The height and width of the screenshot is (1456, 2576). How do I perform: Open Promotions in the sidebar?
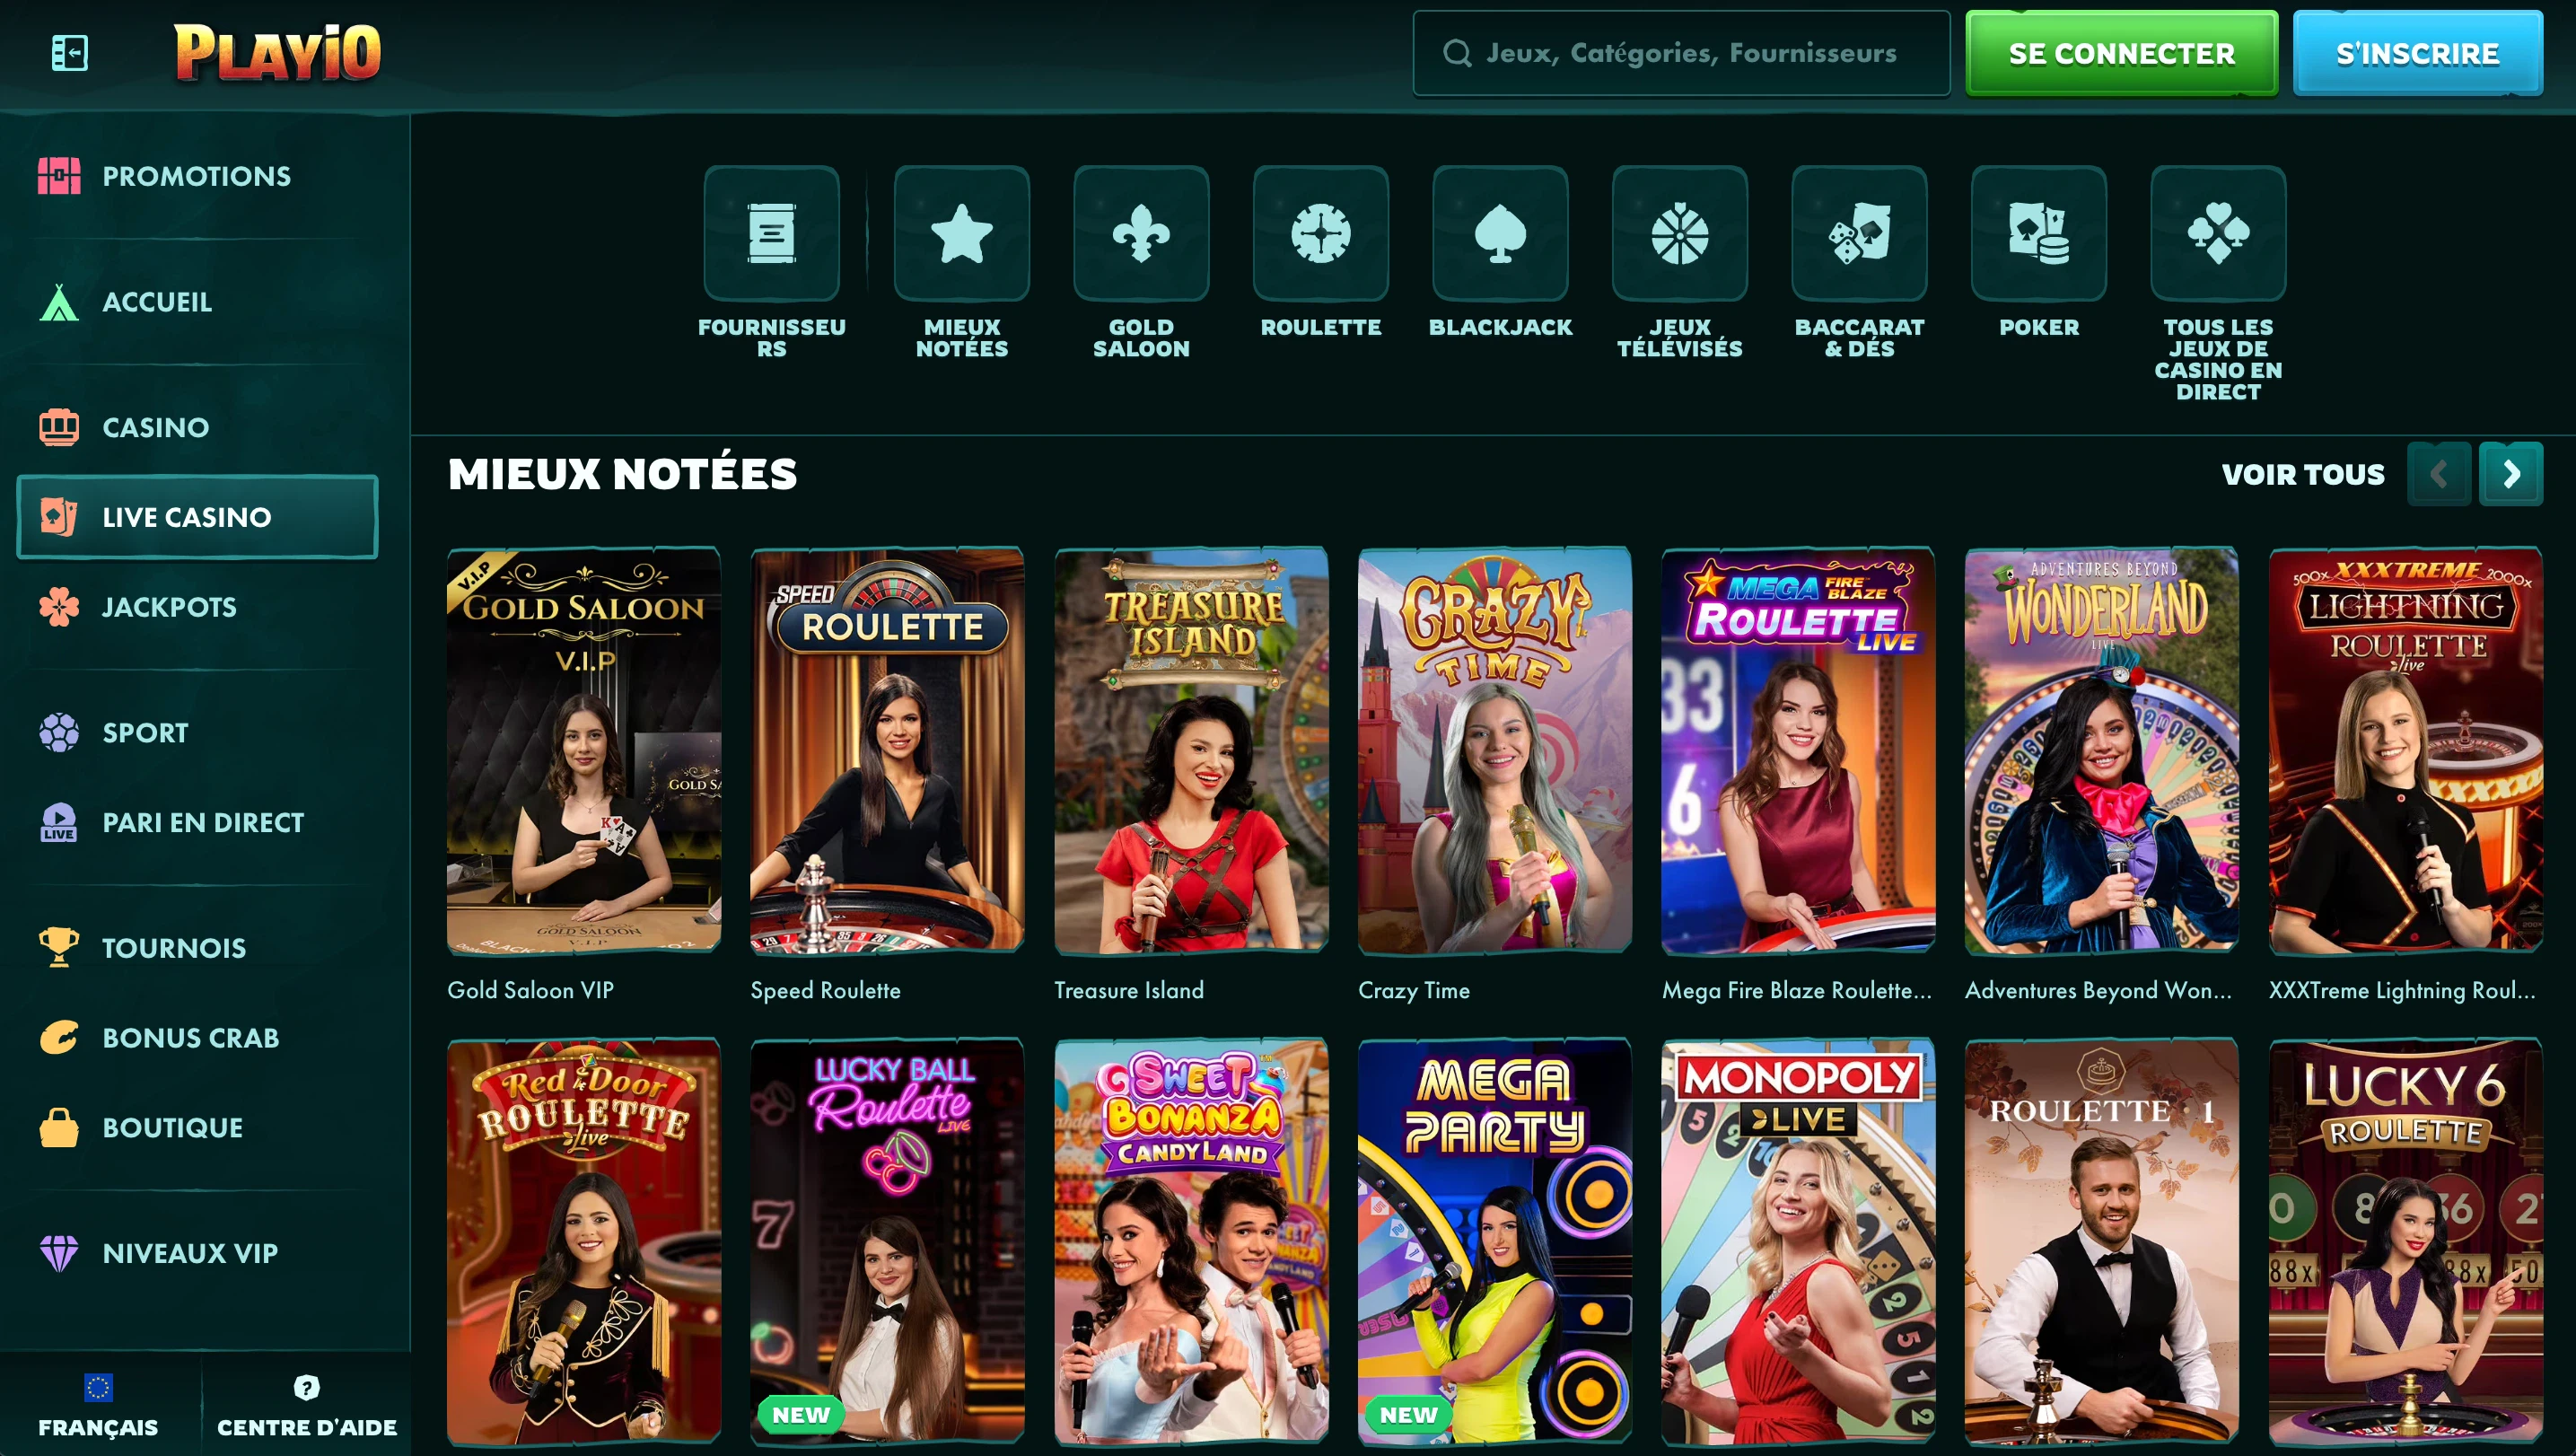[197, 176]
